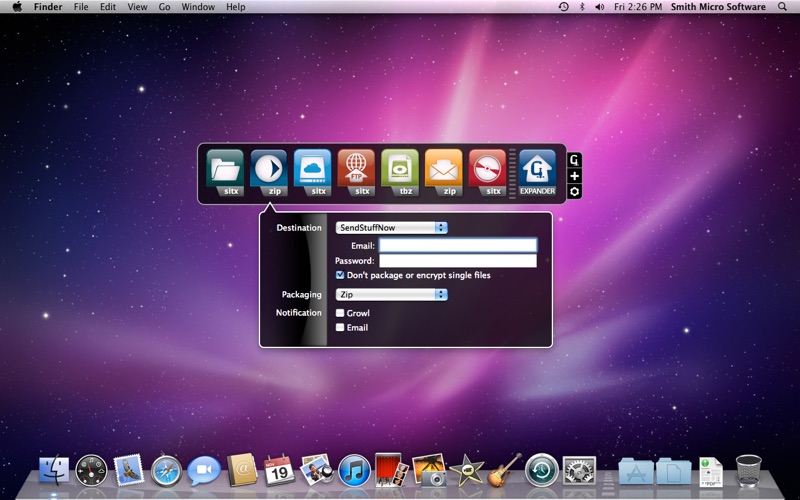Open the Edit menu
Image resolution: width=800 pixels, height=500 pixels.
(108, 7)
